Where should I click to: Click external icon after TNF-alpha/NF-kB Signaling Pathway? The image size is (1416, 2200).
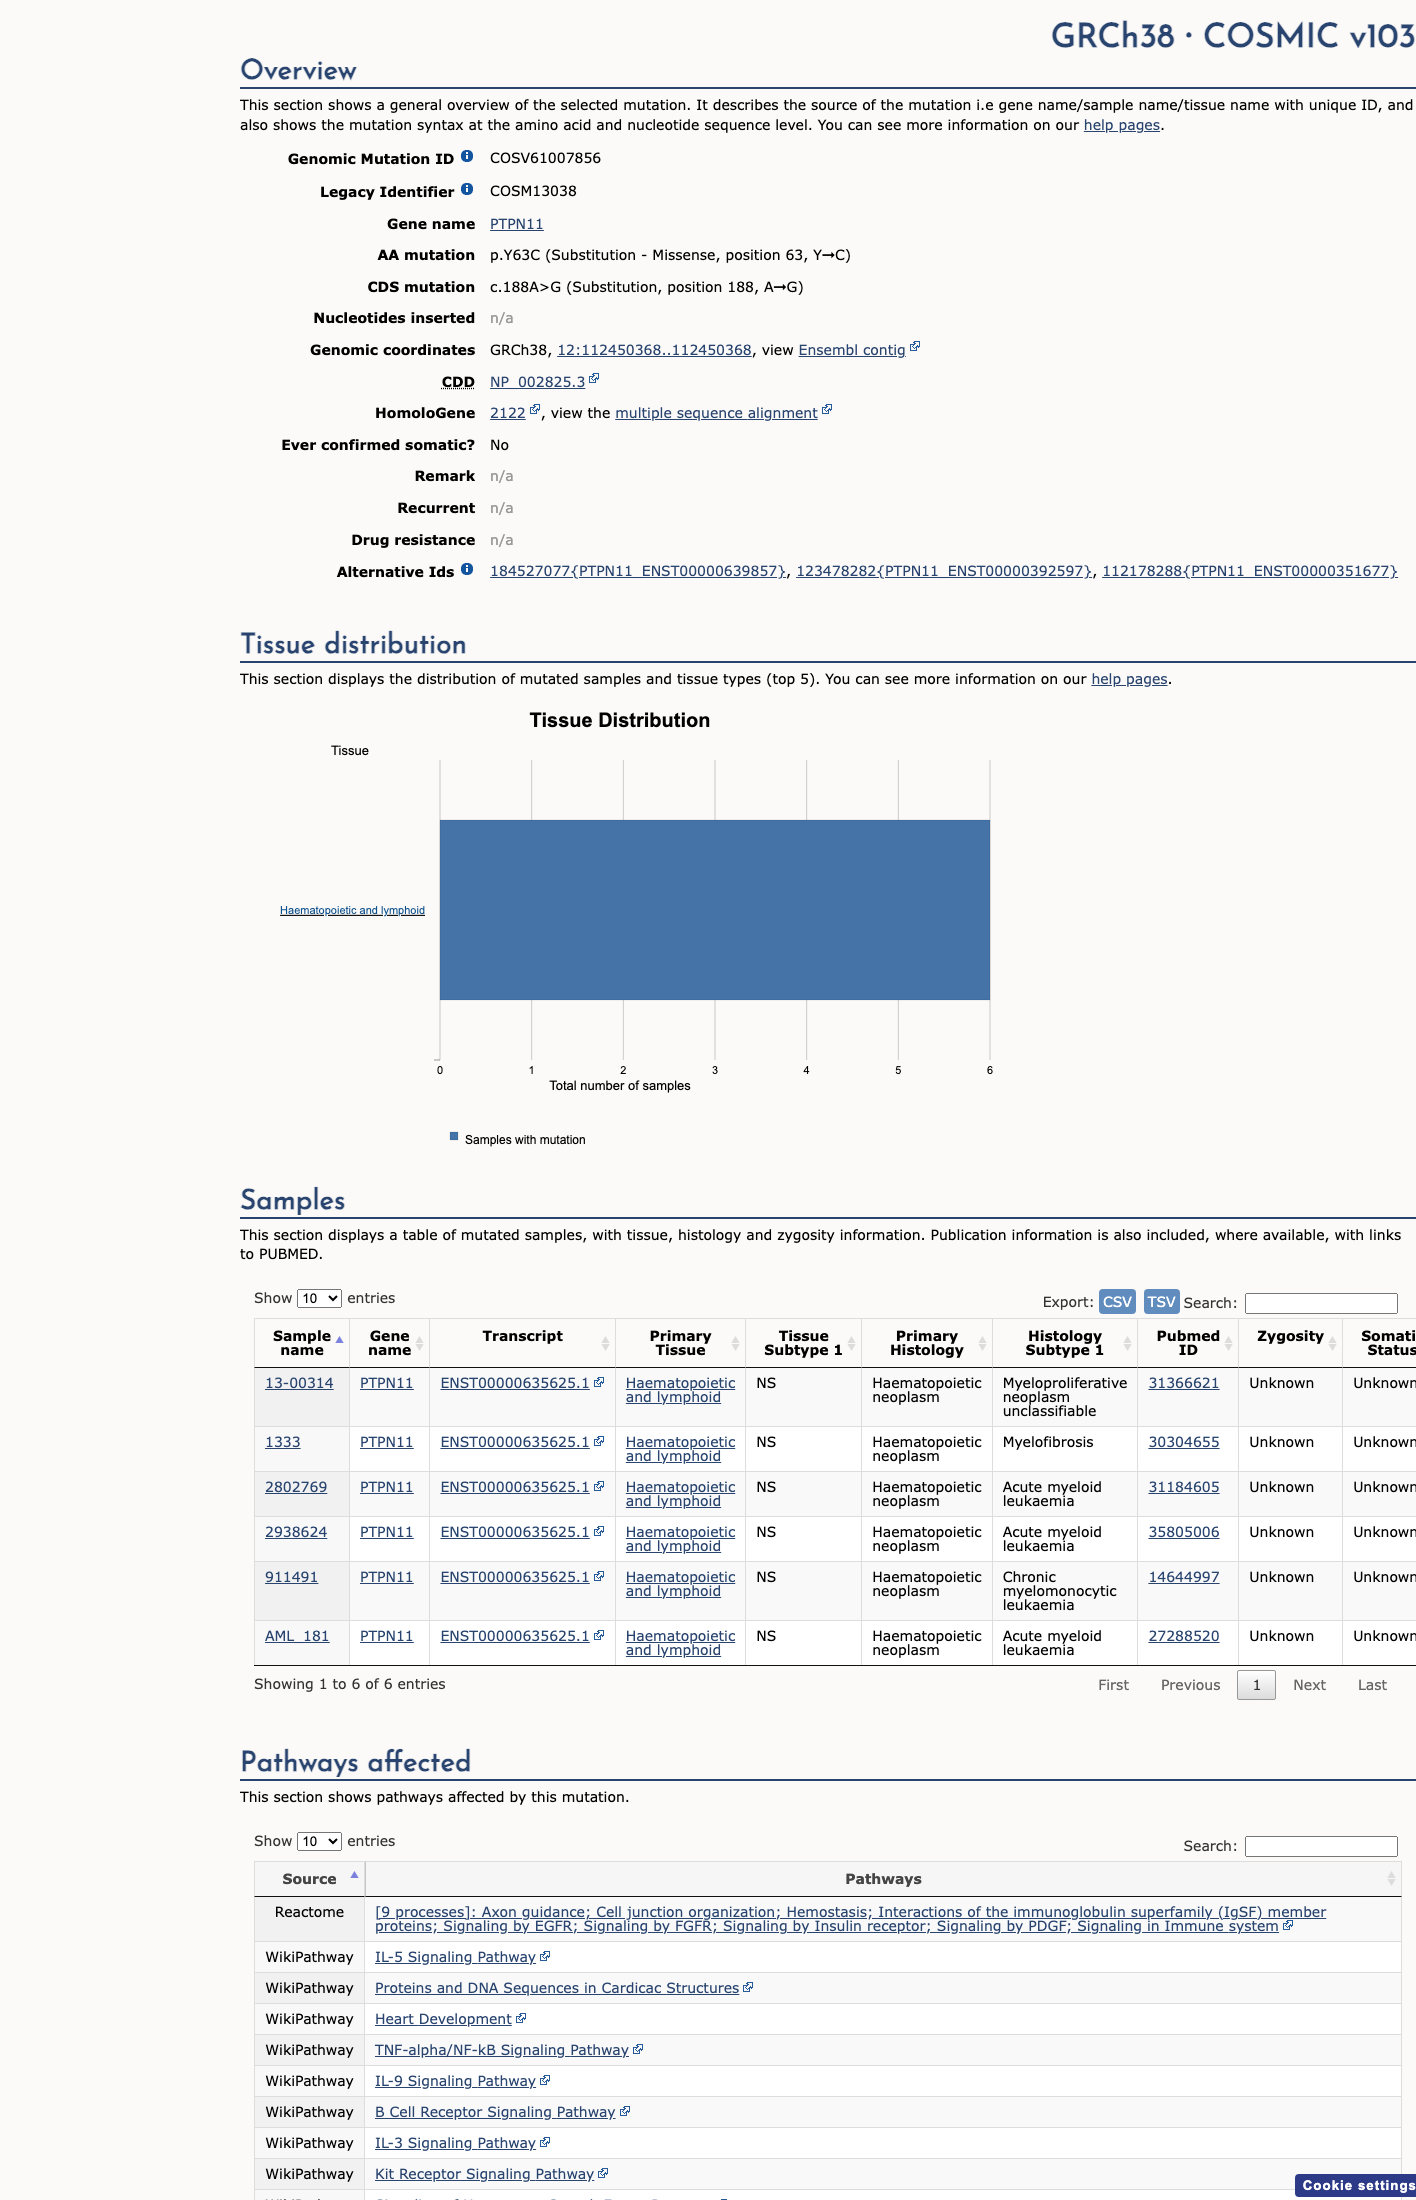click(x=638, y=2049)
